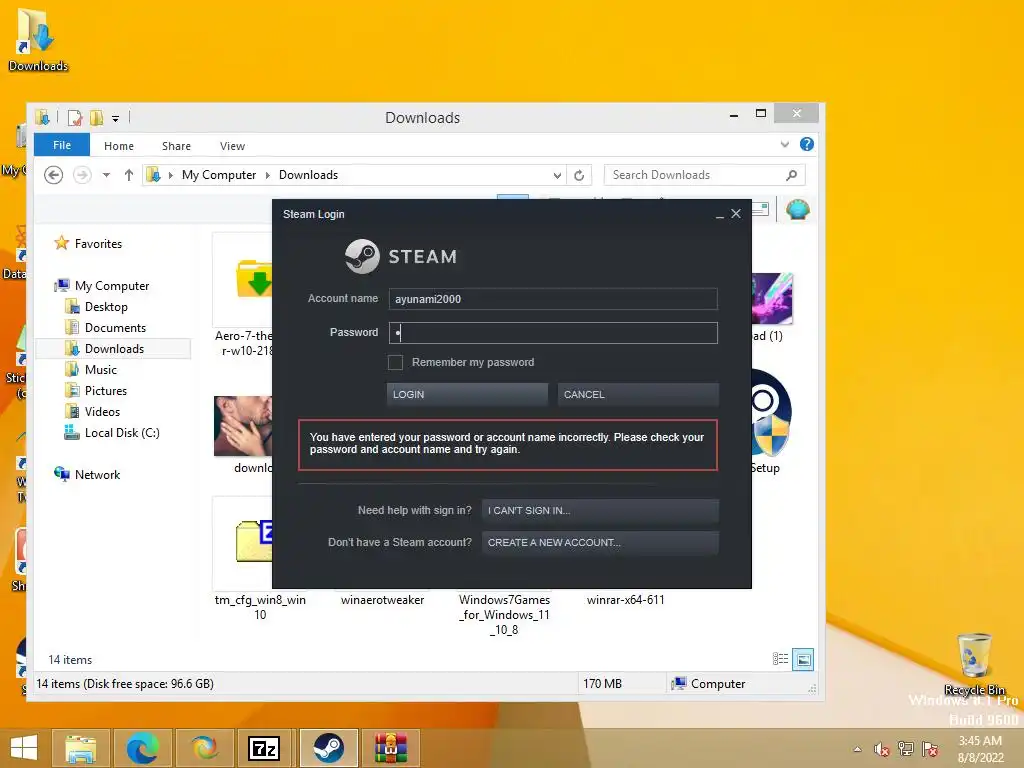Viewport: 1024px width, 768px height.
Task: Launch Microsoft Edge from the taskbar
Action: [142, 748]
